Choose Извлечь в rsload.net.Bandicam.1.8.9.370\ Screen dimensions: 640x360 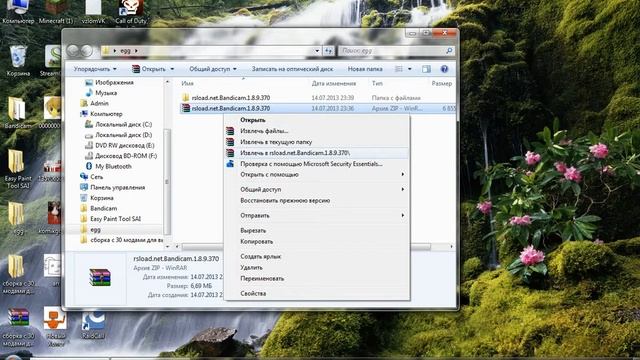point(317,153)
